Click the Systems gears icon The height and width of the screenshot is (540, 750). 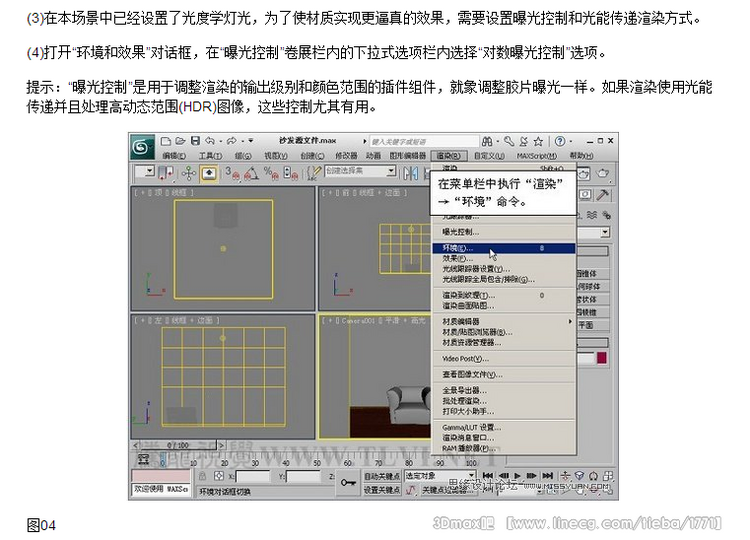click(606, 215)
